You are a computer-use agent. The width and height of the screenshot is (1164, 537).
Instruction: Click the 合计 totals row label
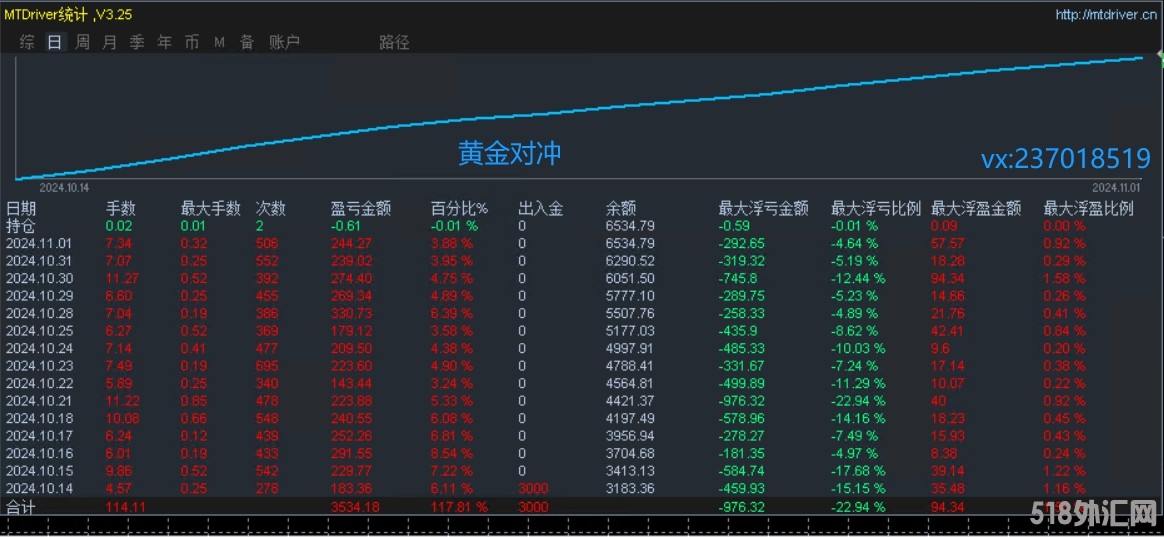tap(21, 507)
